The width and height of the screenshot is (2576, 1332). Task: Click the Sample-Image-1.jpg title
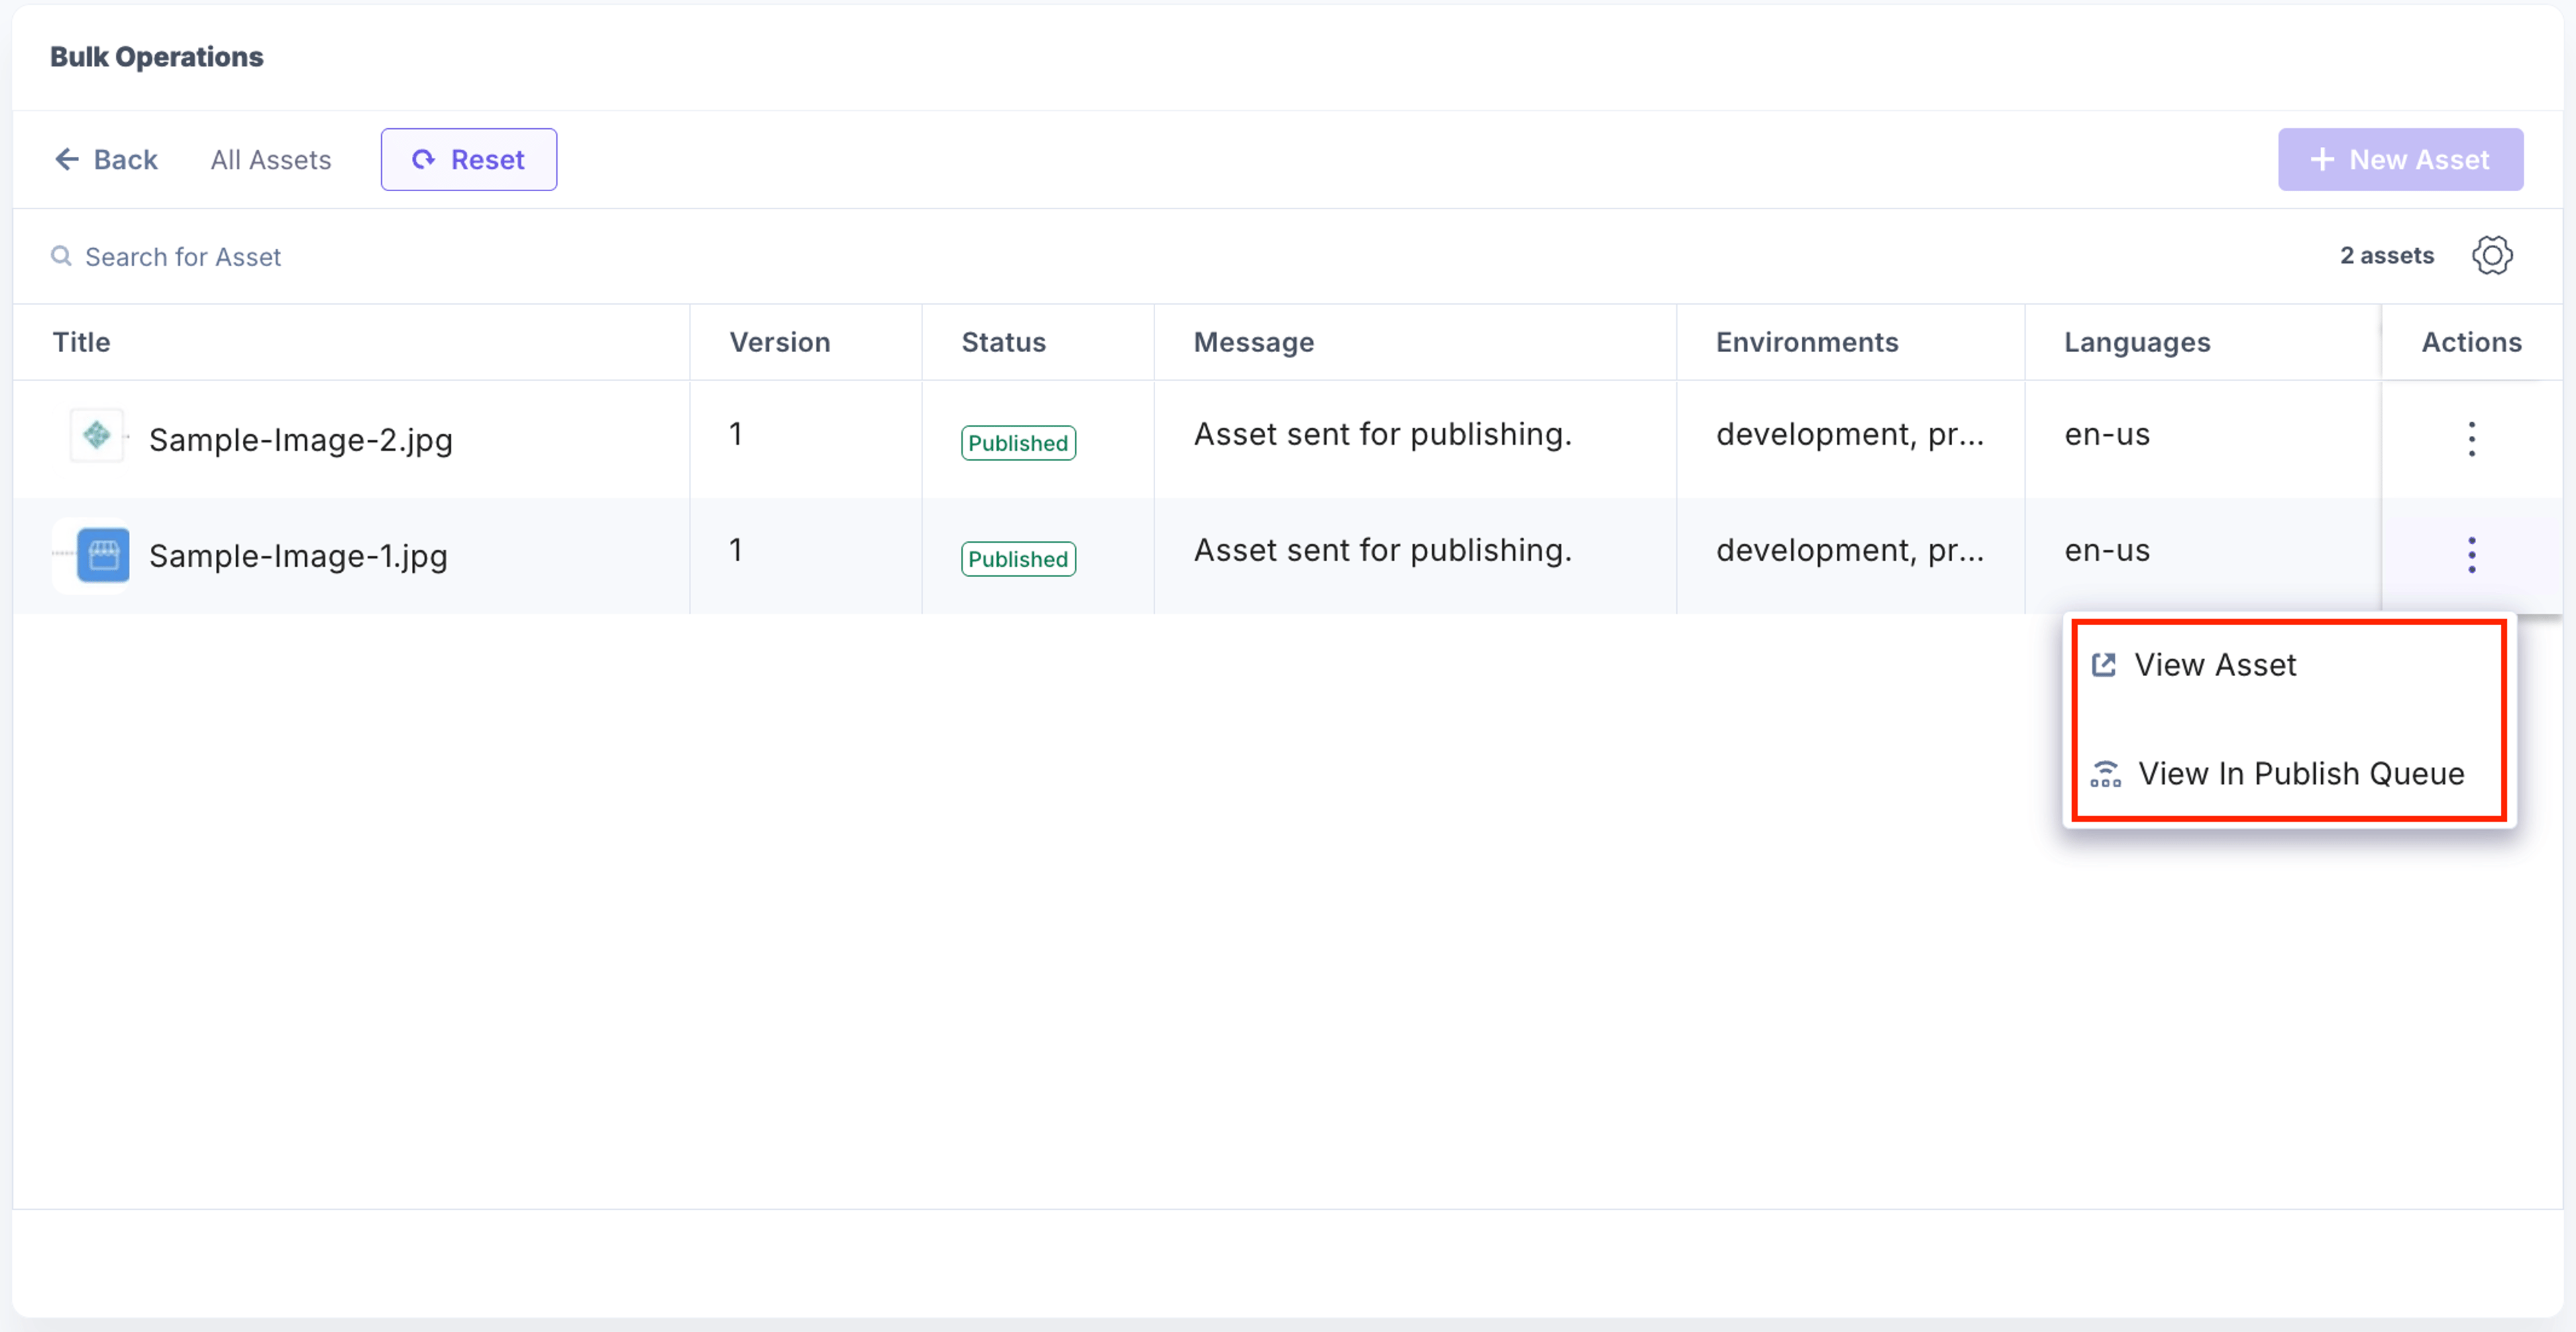(x=298, y=556)
